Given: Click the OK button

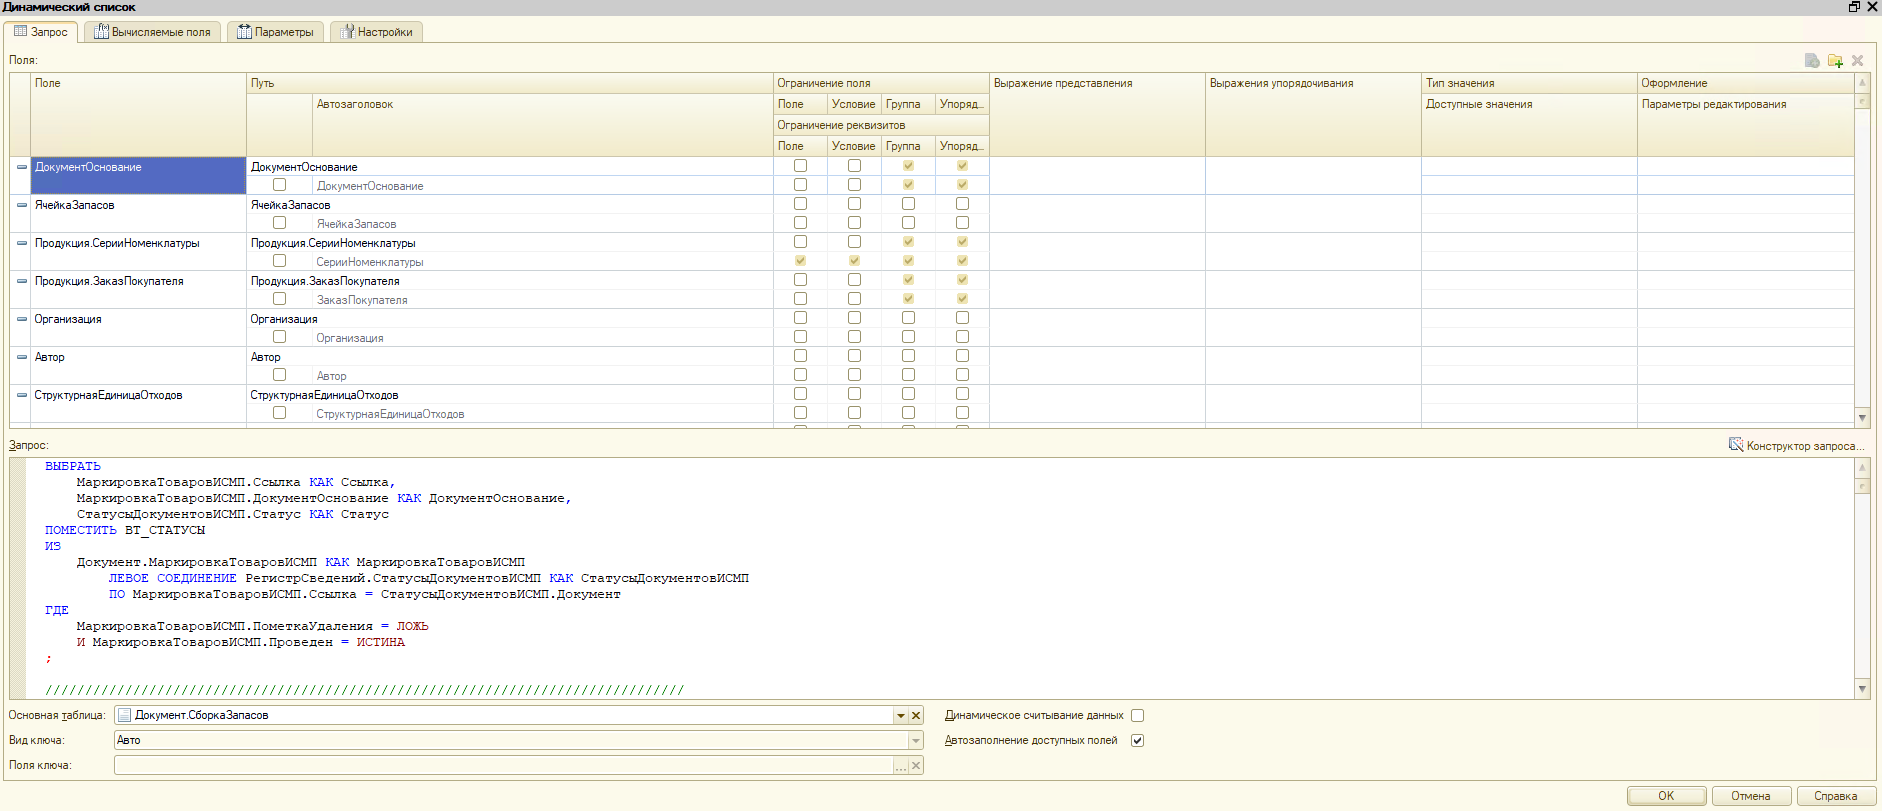Looking at the screenshot, I should [1666, 796].
